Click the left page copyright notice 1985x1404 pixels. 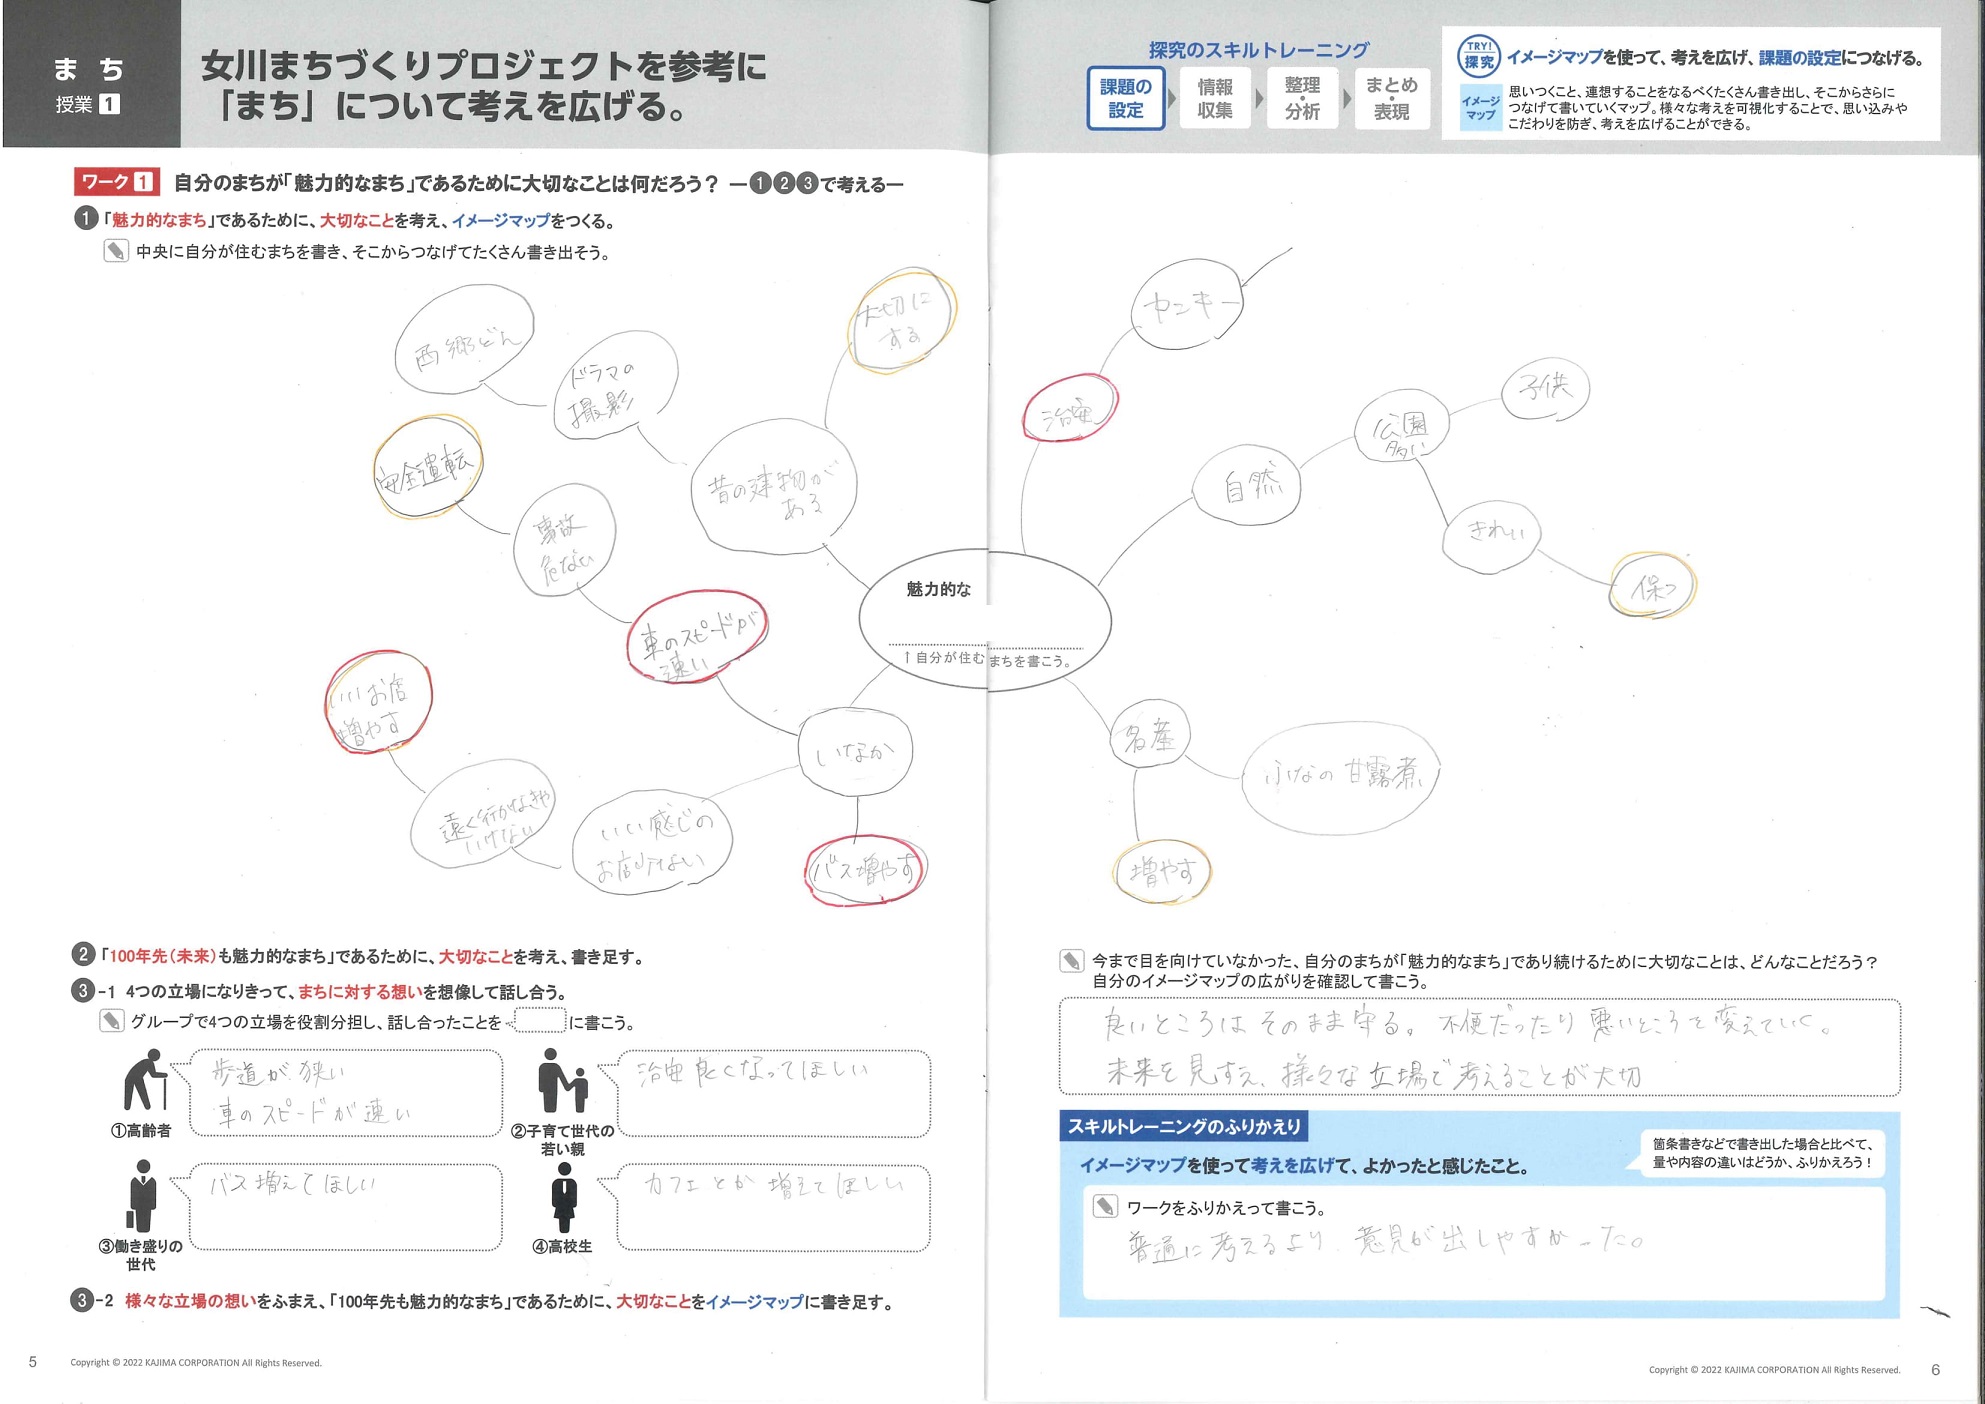[196, 1362]
